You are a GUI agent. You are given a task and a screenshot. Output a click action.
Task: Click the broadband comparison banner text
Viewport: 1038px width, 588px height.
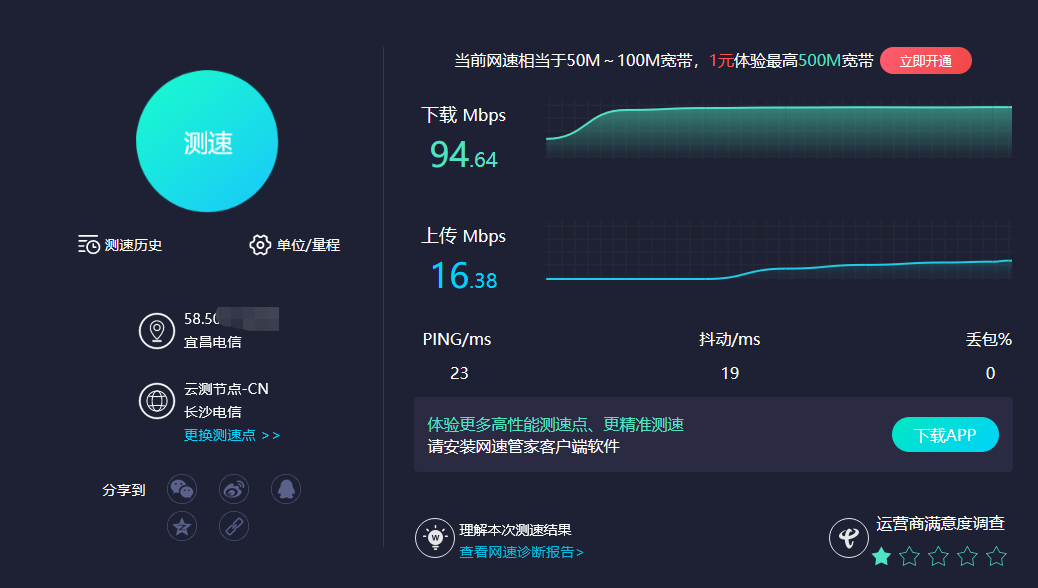click(663, 61)
